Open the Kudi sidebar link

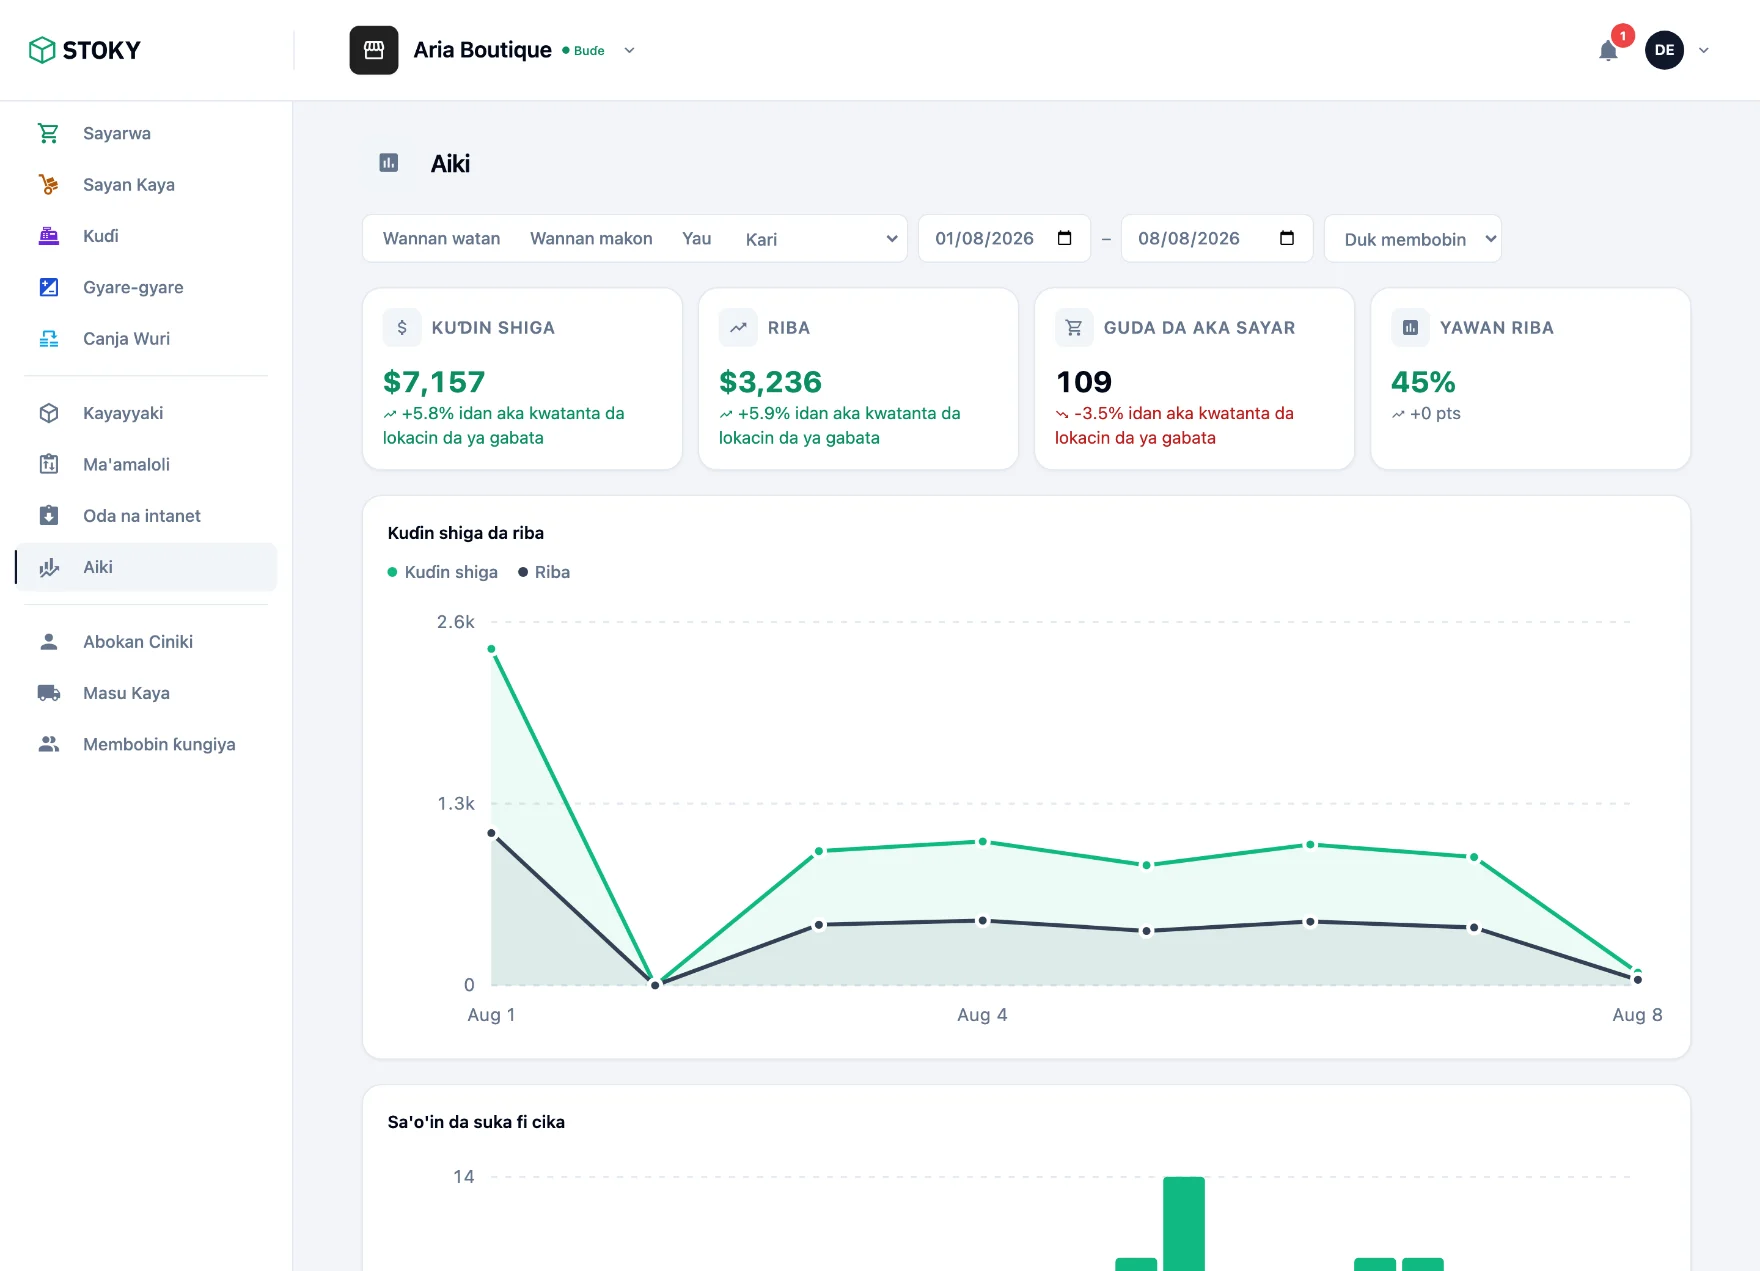146,236
